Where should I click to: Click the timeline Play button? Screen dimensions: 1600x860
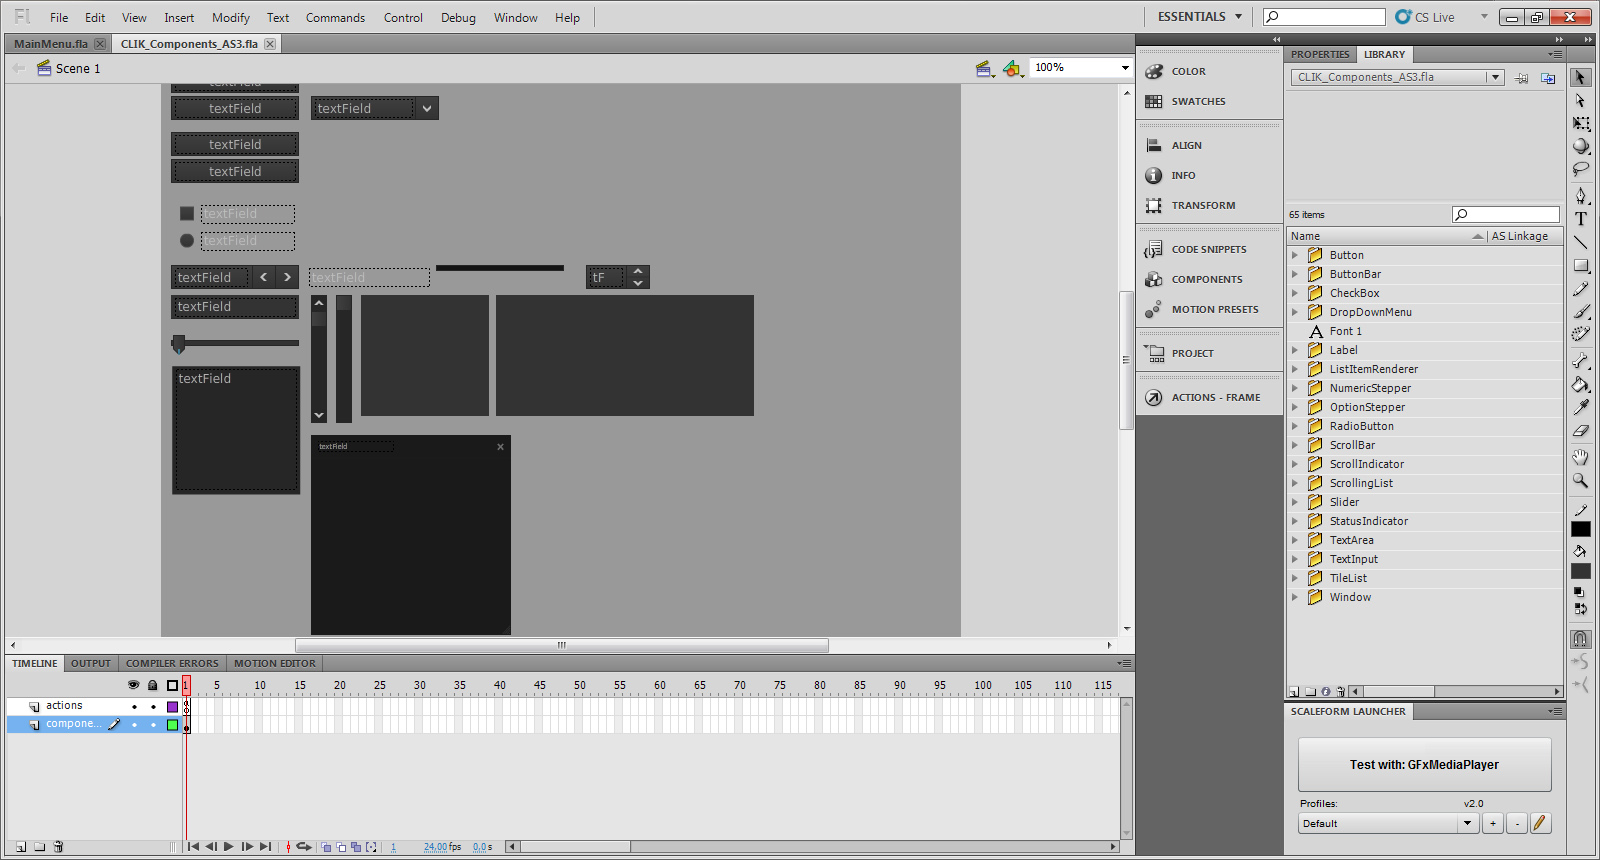[229, 847]
